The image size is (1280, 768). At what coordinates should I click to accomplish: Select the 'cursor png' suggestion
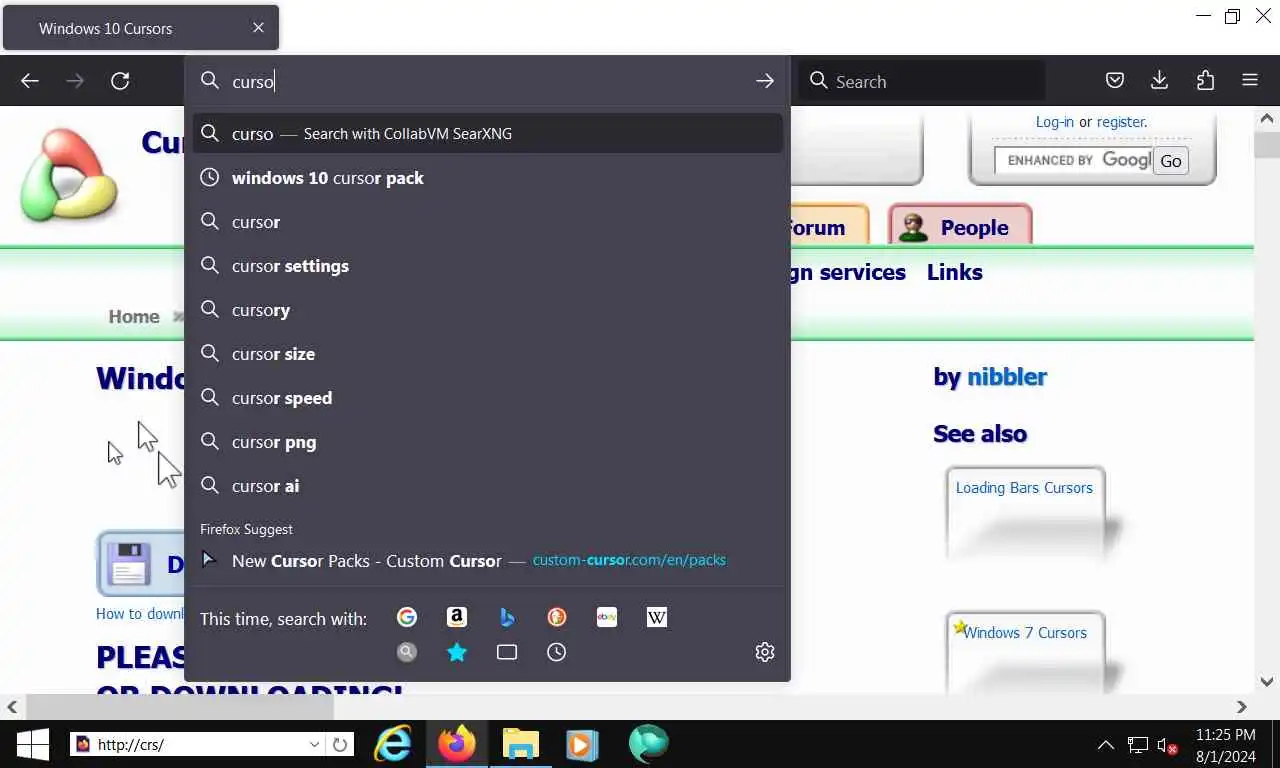[x=488, y=442]
